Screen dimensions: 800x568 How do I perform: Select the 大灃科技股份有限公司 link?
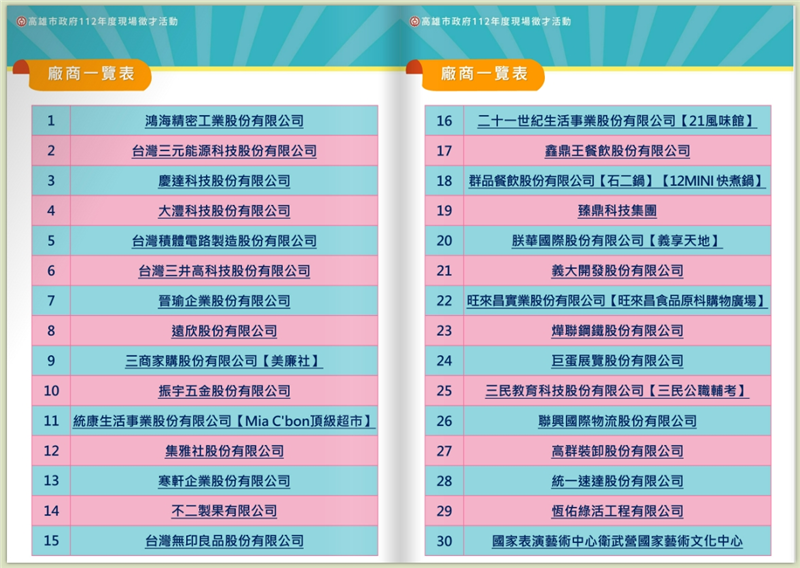point(224,211)
